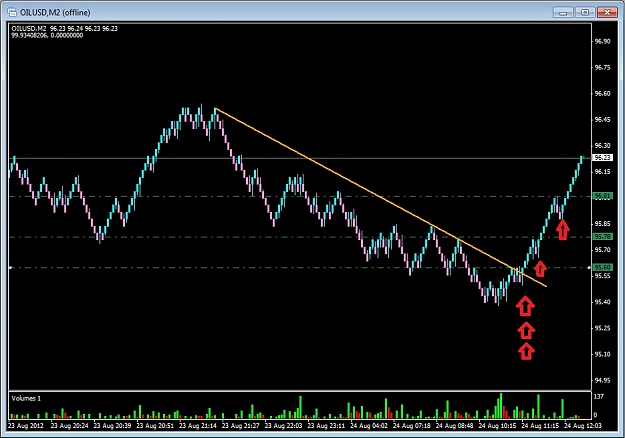The width and height of the screenshot is (625, 438).
Task: Click time label '23 Aug 21:27'
Action: click(241, 426)
